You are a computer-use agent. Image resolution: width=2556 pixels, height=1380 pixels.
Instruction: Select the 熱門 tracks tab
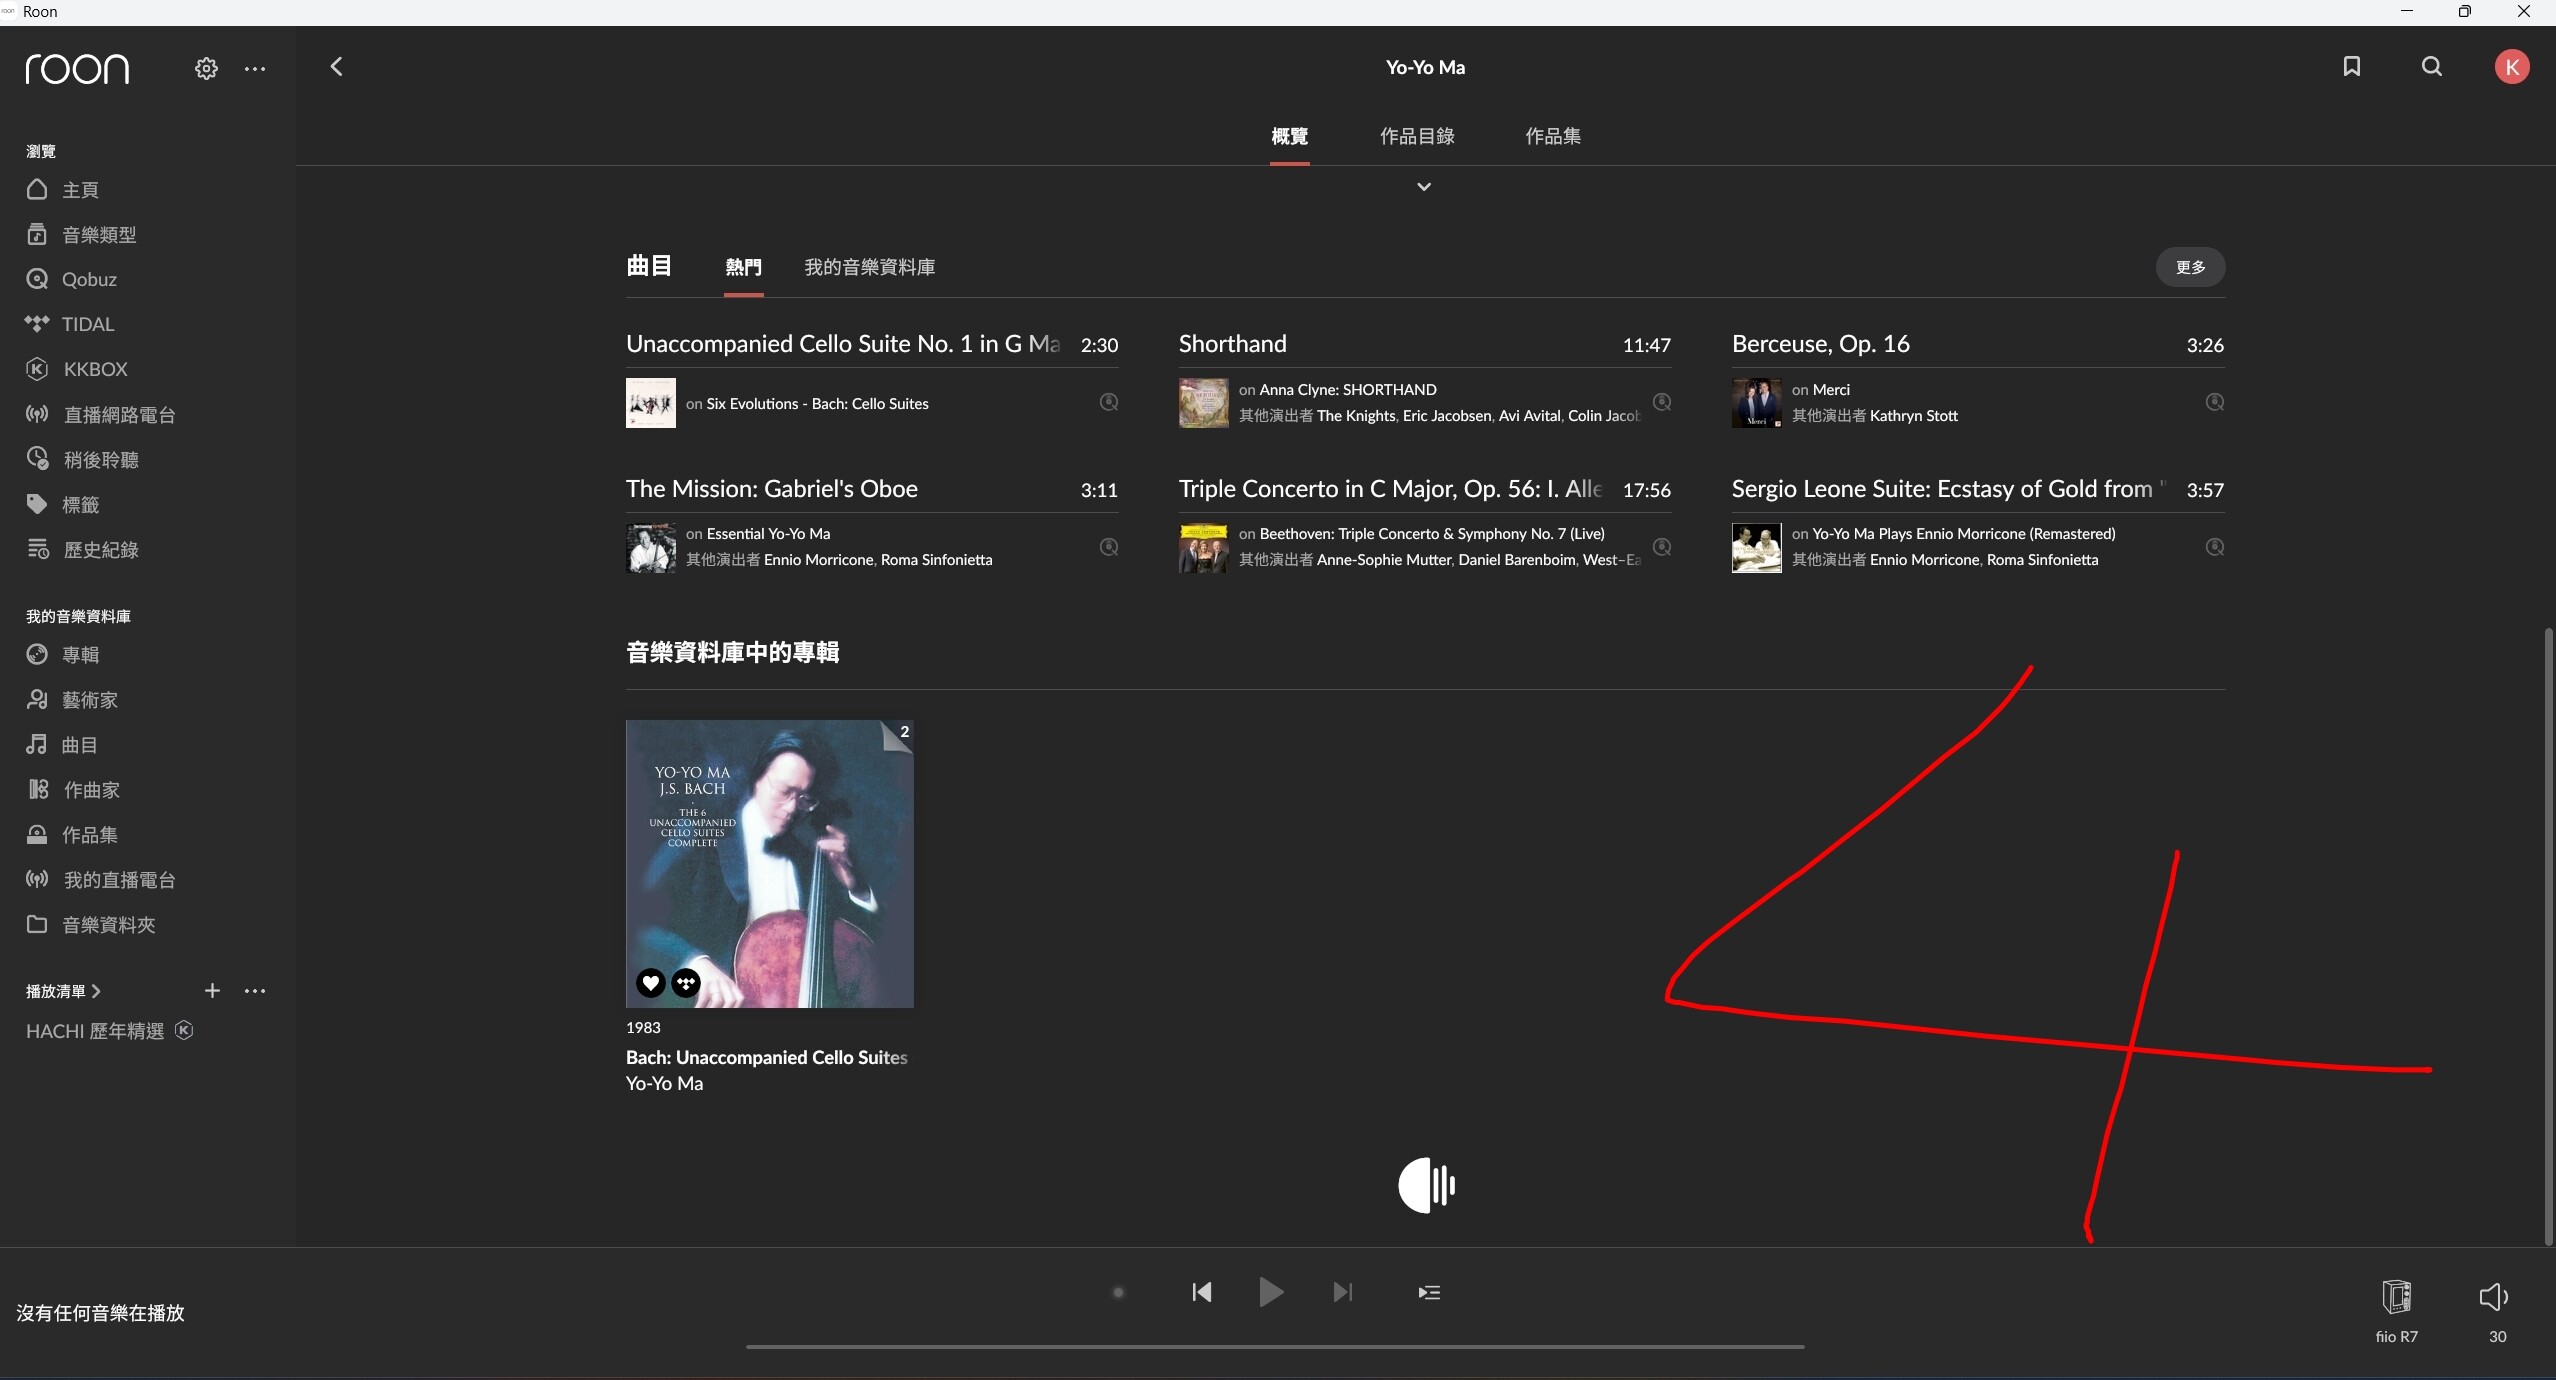743,267
